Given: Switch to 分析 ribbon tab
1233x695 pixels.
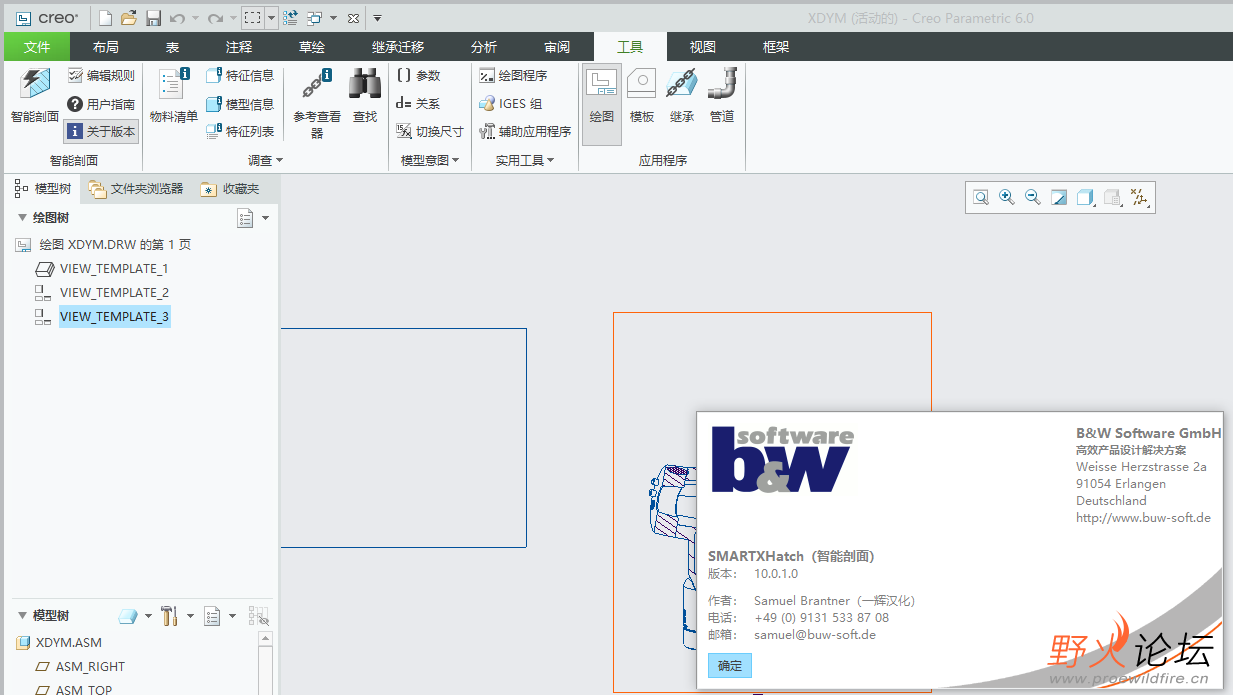Looking at the screenshot, I should click(x=484, y=47).
